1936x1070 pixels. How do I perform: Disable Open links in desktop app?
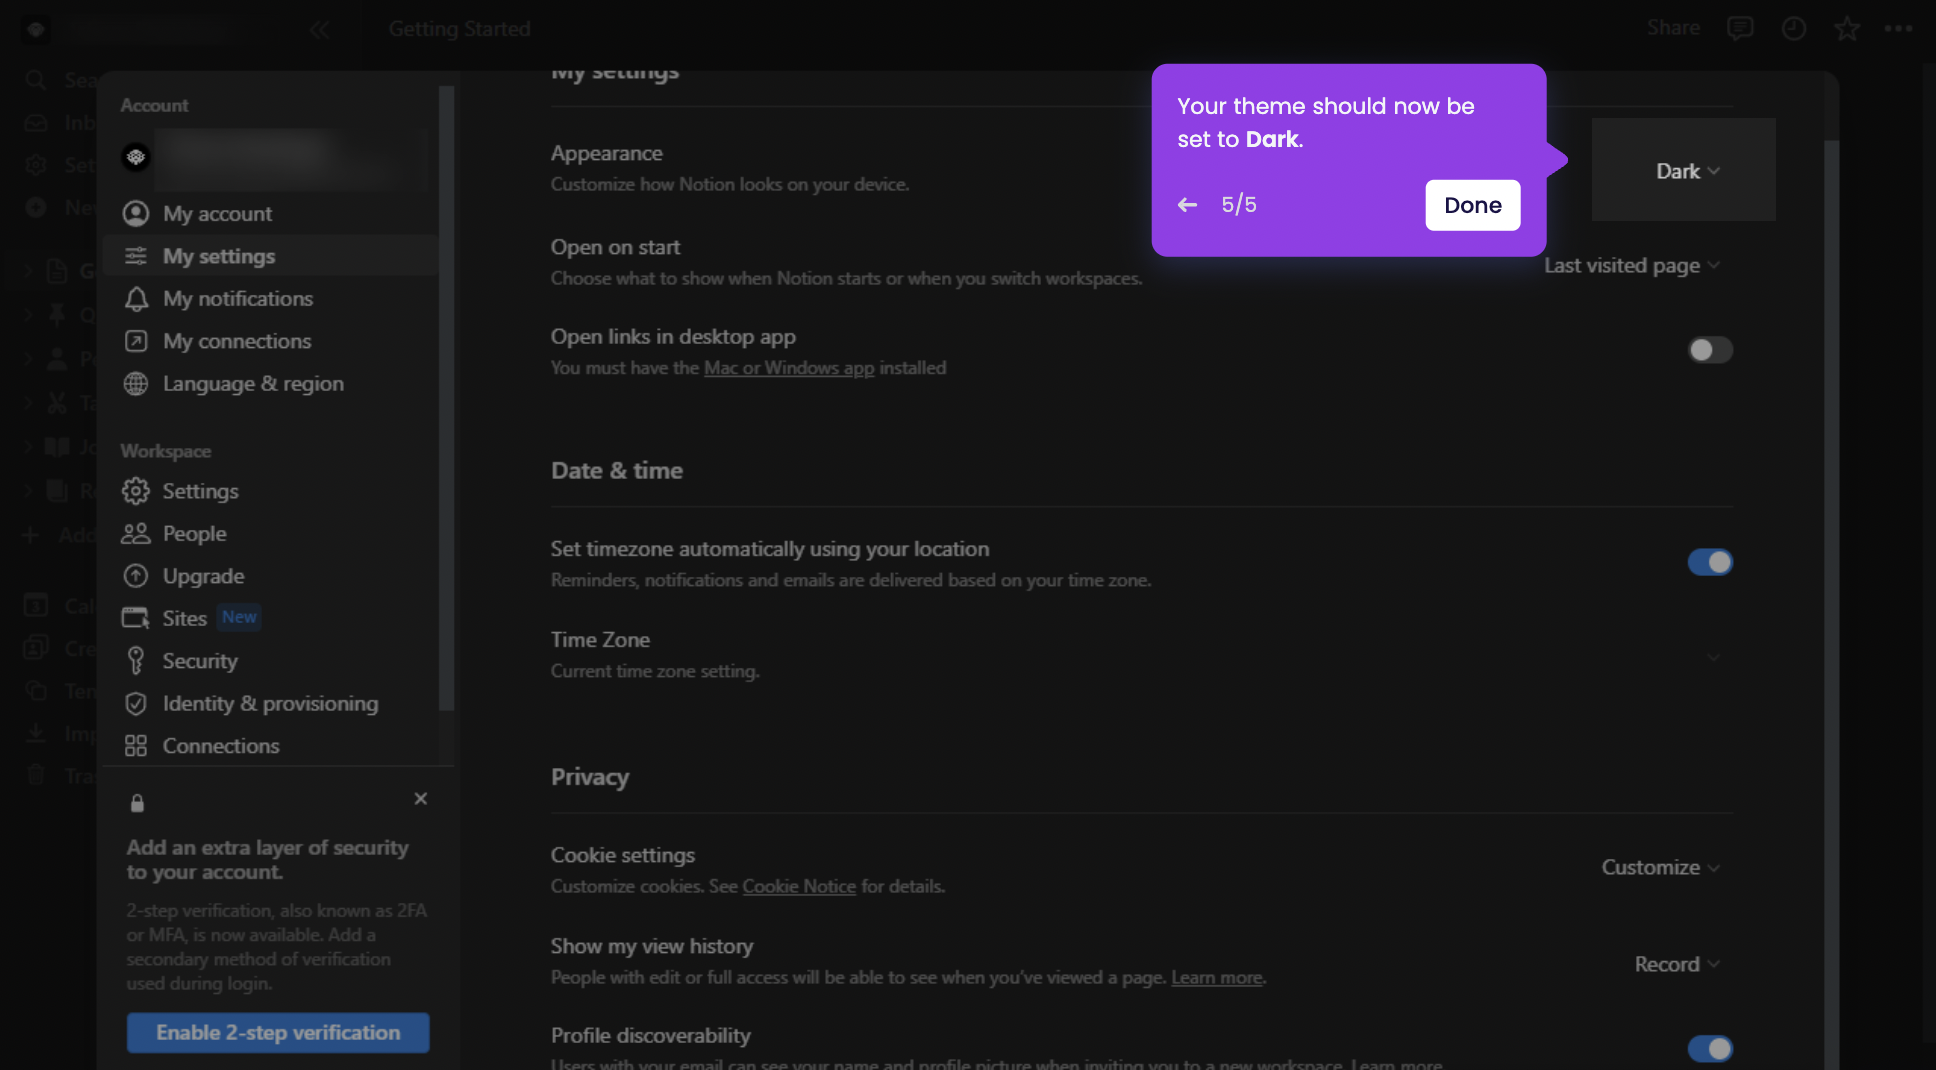coord(1709,350)
